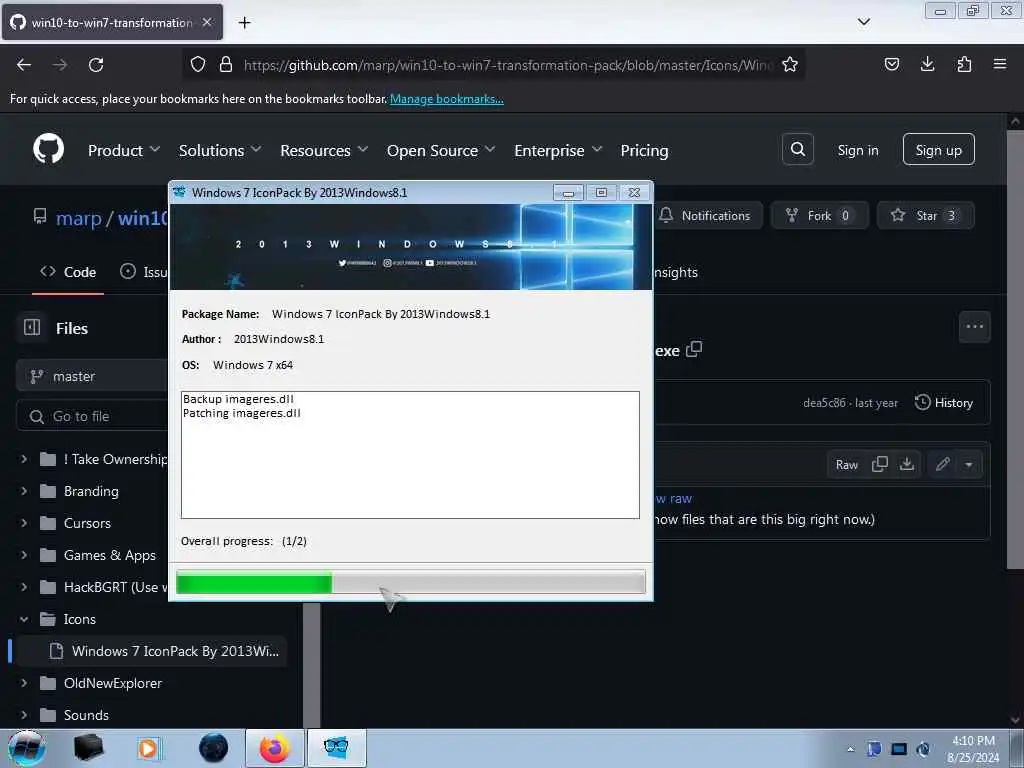Expand the Sounds folder chevron
The image size is (1024, 768).
(24, 715)
